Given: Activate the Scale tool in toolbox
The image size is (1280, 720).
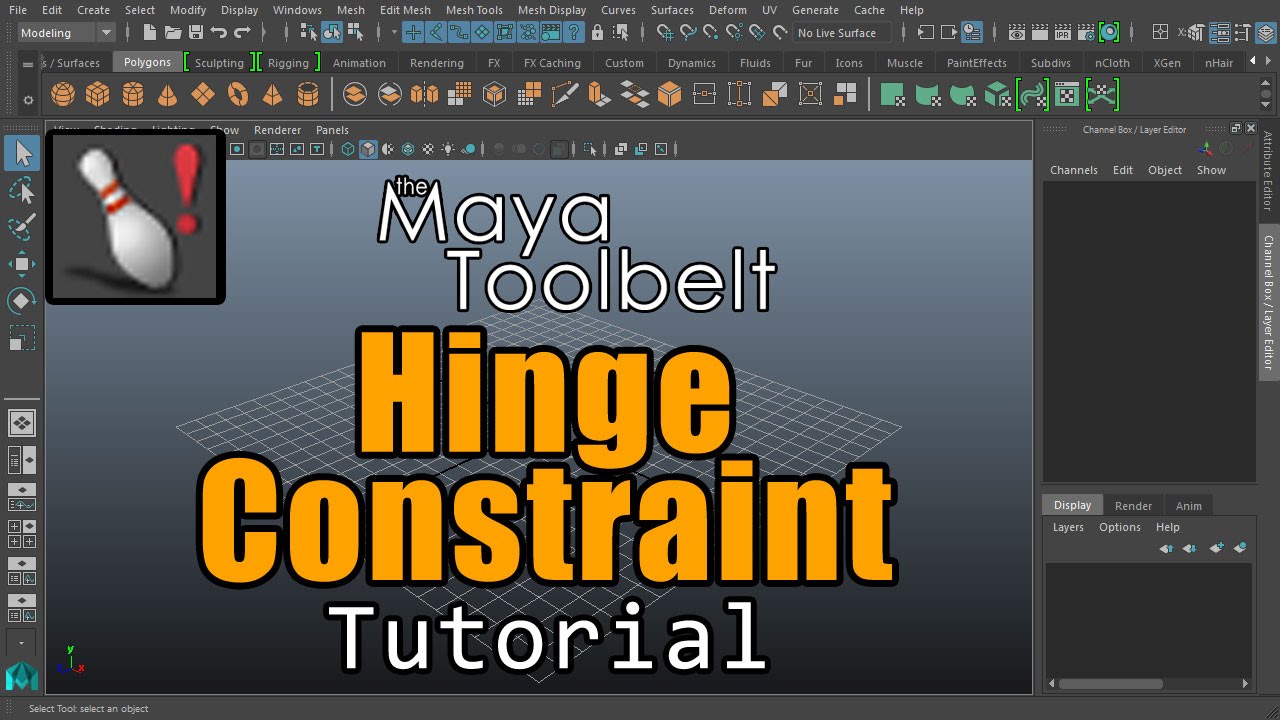Looking at the screenshot, I should click(x=22, y=338).
